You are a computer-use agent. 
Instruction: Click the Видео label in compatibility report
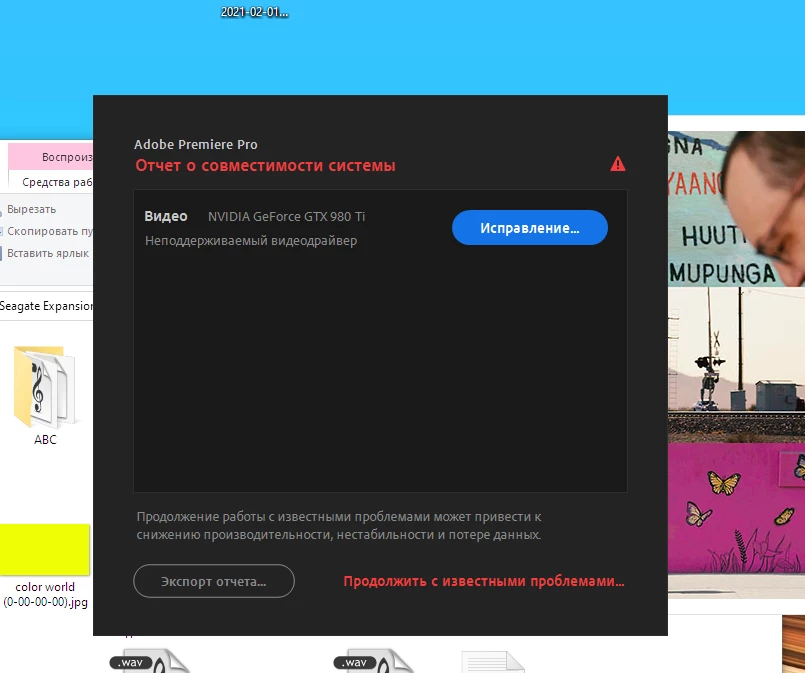point(166,216)
